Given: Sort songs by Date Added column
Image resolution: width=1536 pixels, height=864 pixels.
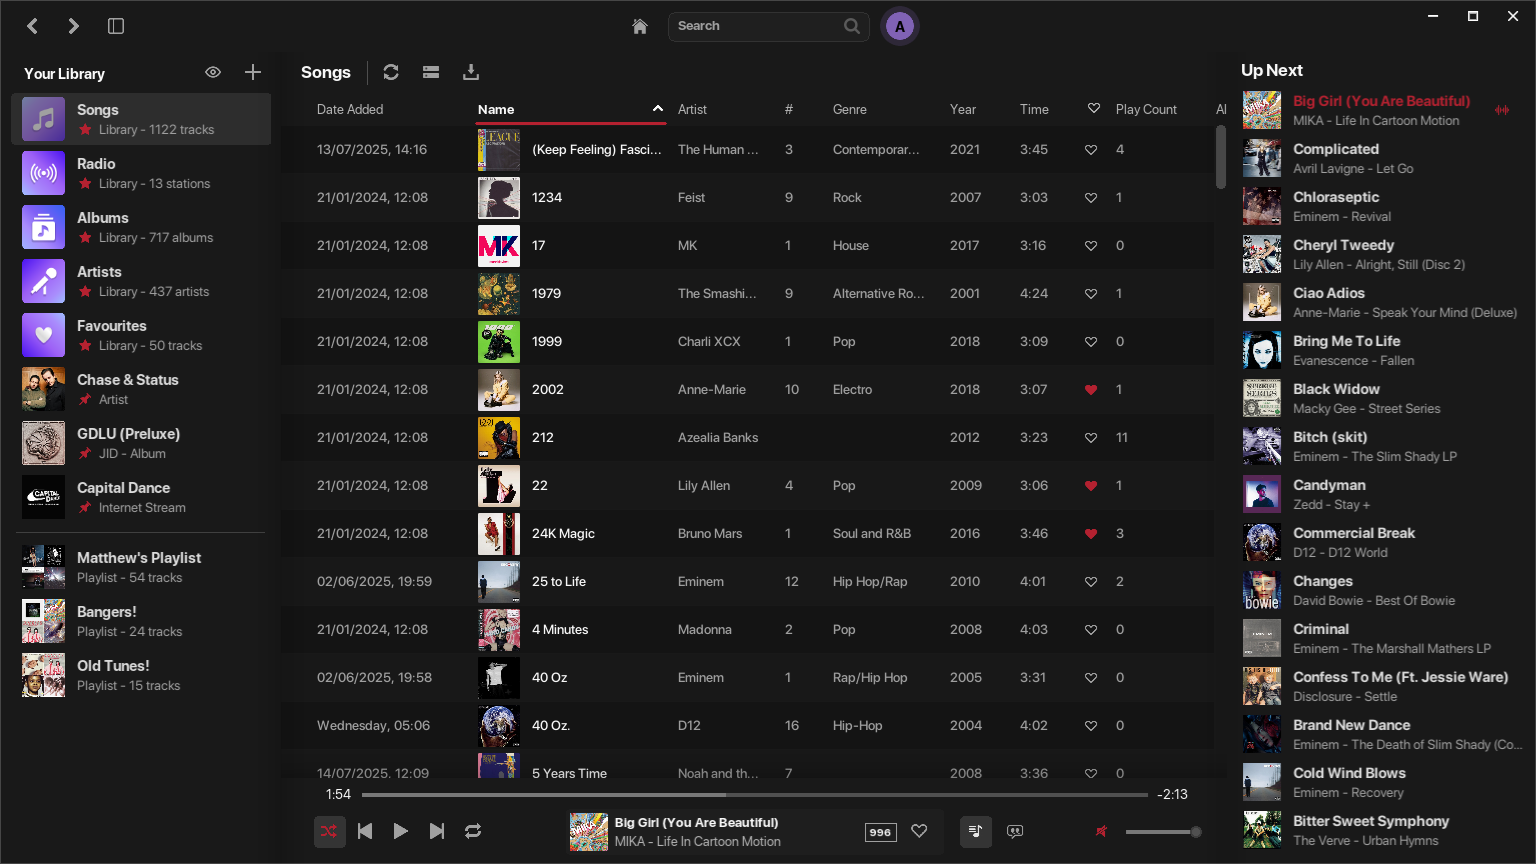Looking at the screenshot, I should click(350, 109).
